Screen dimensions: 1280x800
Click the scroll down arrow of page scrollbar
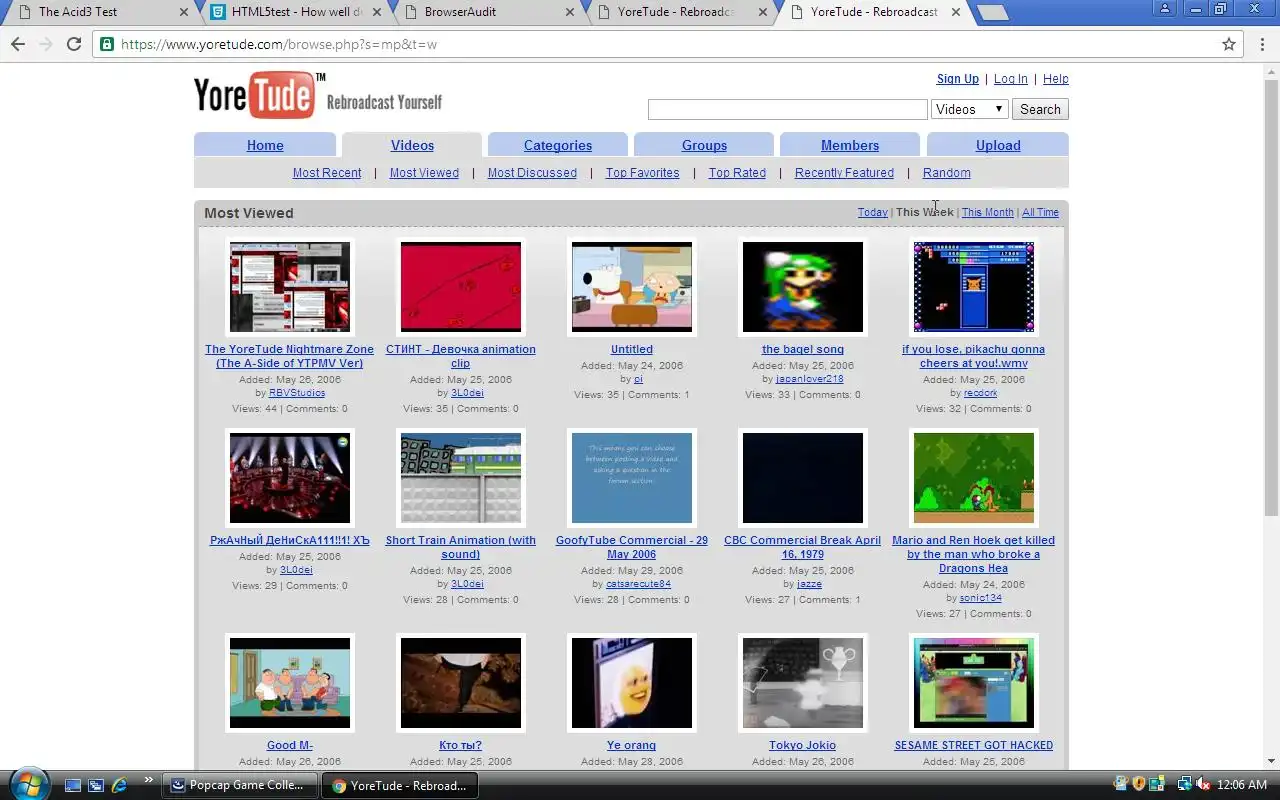pyautogui.click(x=1272, y=760)
